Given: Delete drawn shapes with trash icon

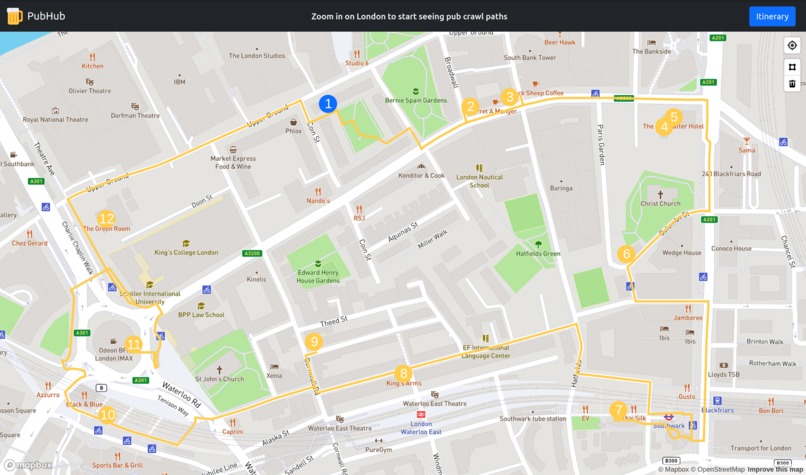Looking at the screenshot, I should [792, 83].
